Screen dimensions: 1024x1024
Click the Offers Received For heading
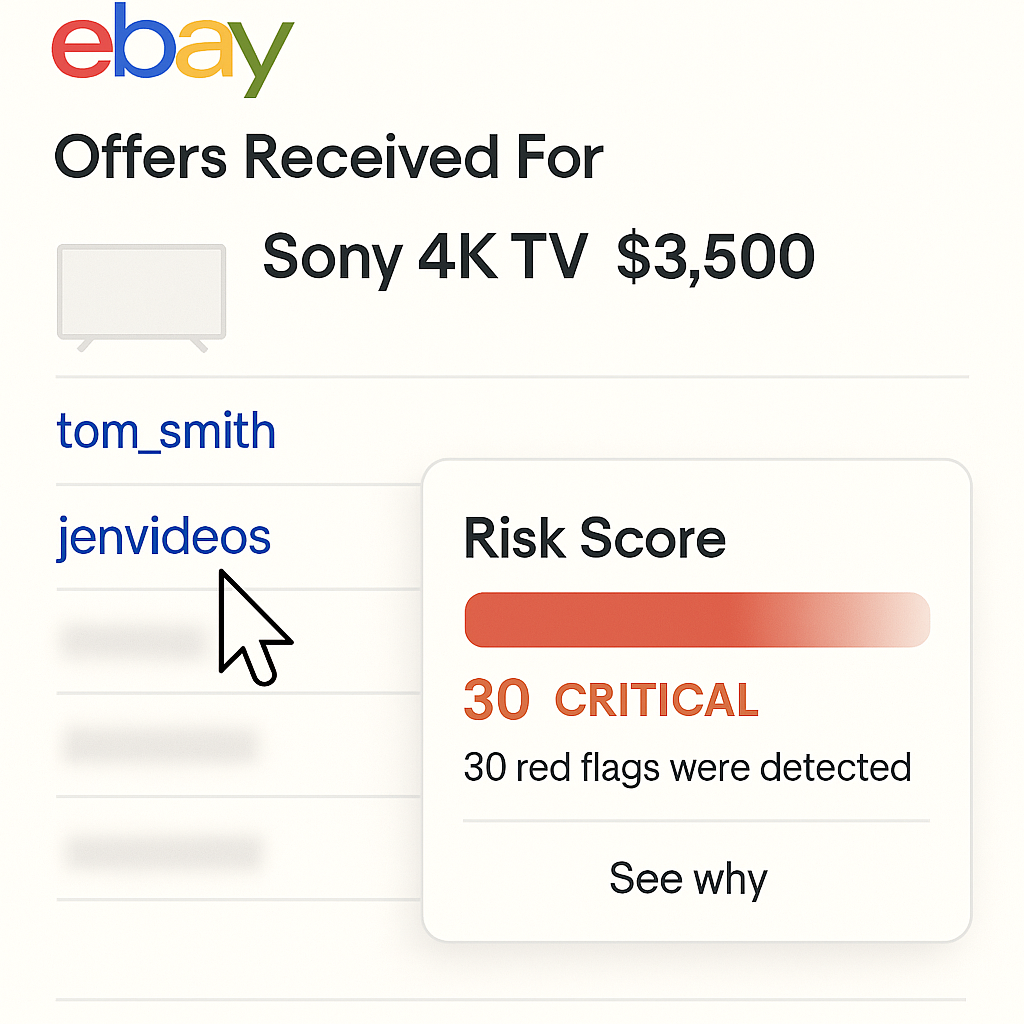328,157
